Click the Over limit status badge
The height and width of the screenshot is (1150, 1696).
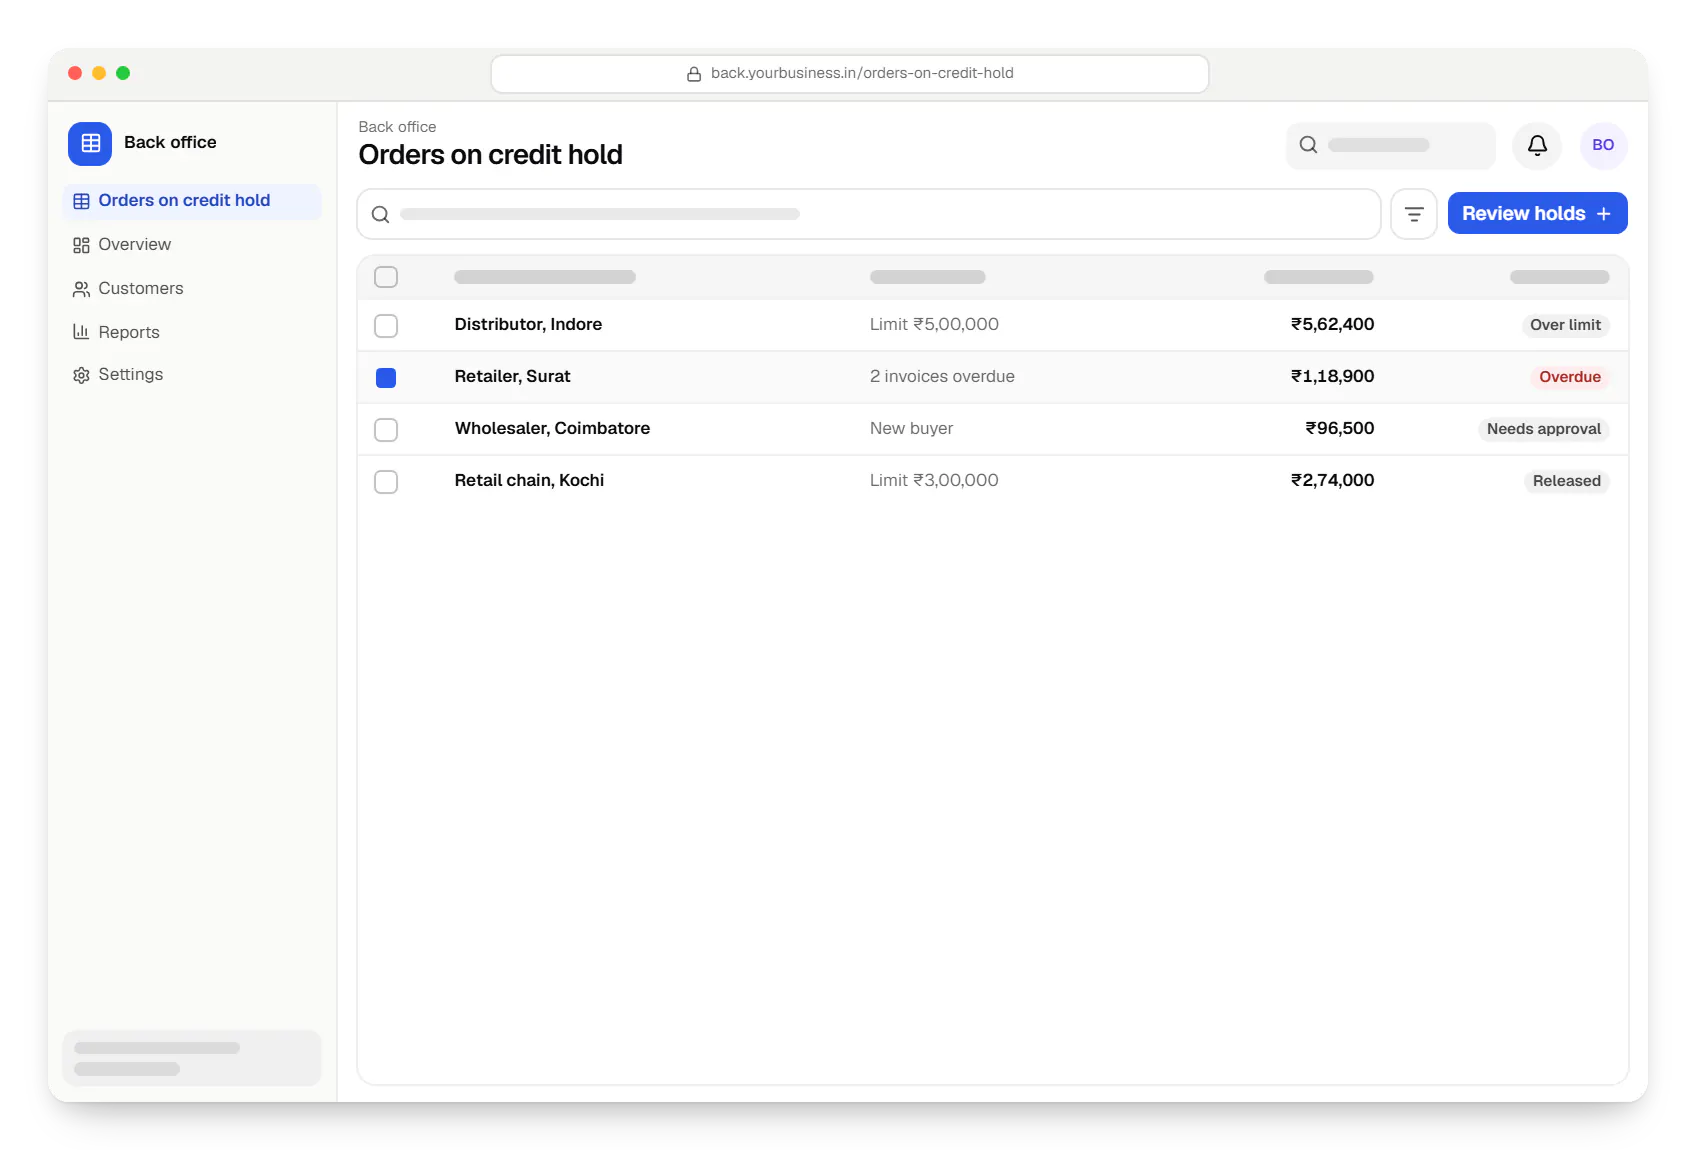(1565, 325)
